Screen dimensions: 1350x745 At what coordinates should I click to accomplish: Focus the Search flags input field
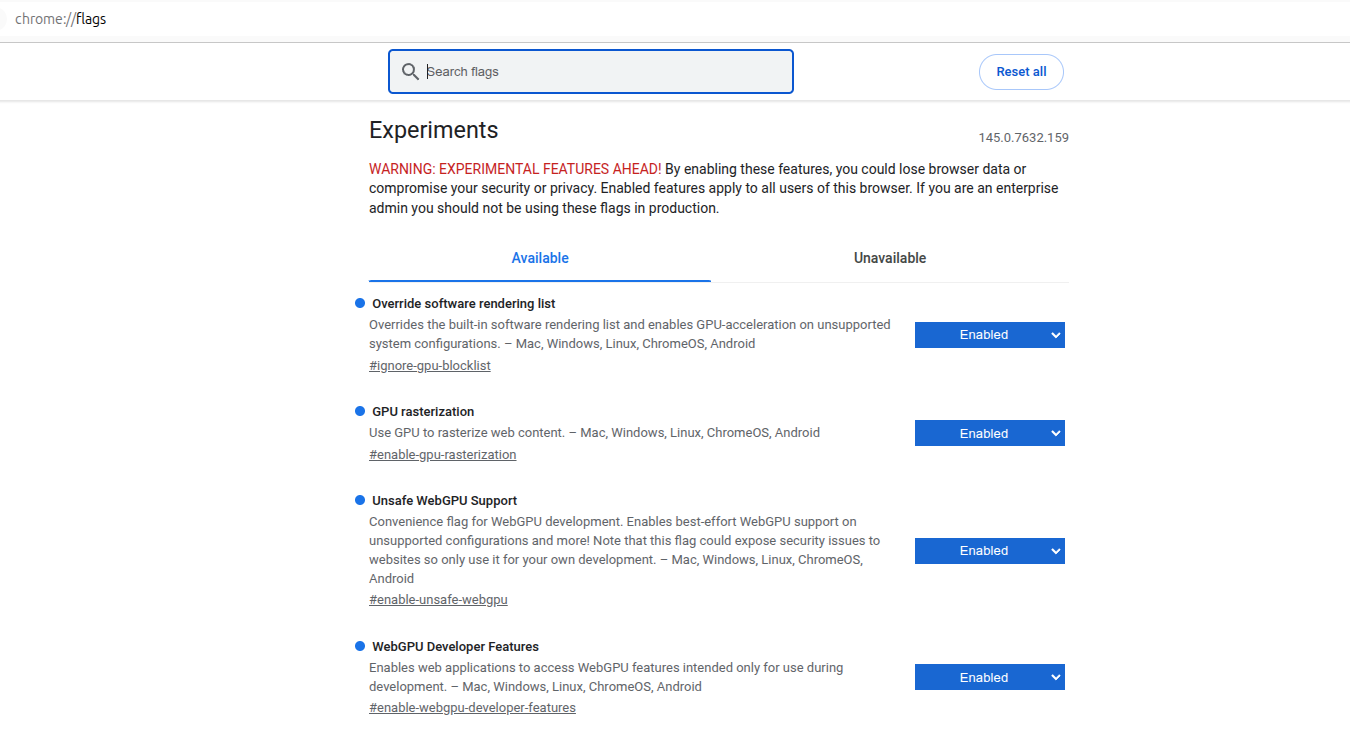point(600,72)
